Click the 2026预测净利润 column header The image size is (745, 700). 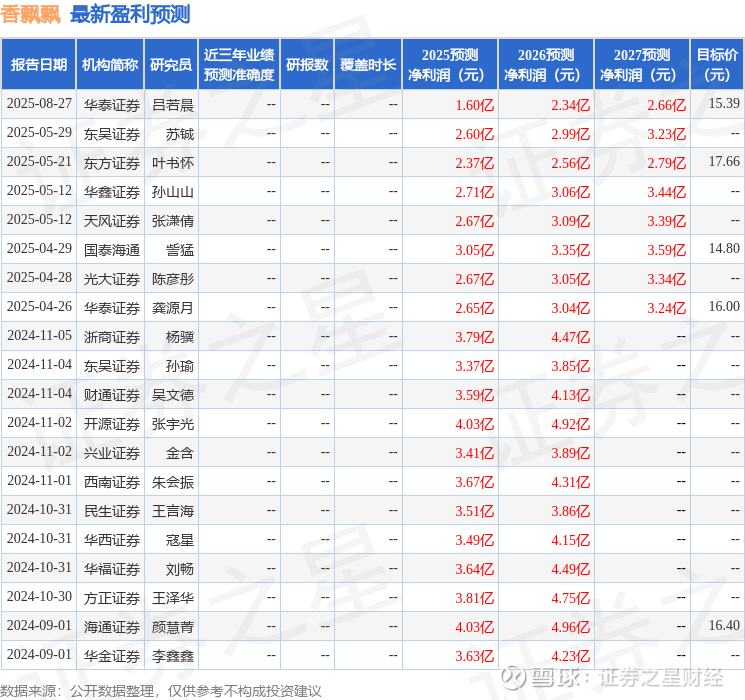coord(546,65)
